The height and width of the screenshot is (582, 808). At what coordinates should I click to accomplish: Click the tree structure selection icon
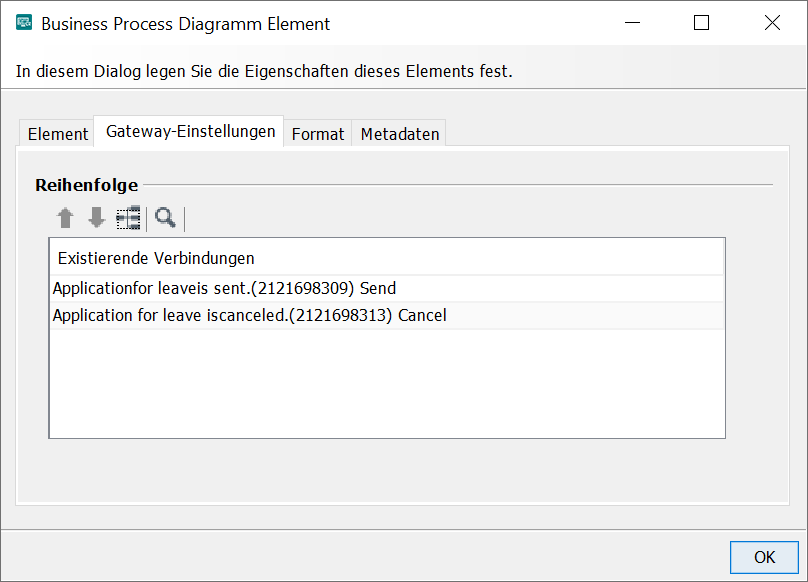[128, 218]
